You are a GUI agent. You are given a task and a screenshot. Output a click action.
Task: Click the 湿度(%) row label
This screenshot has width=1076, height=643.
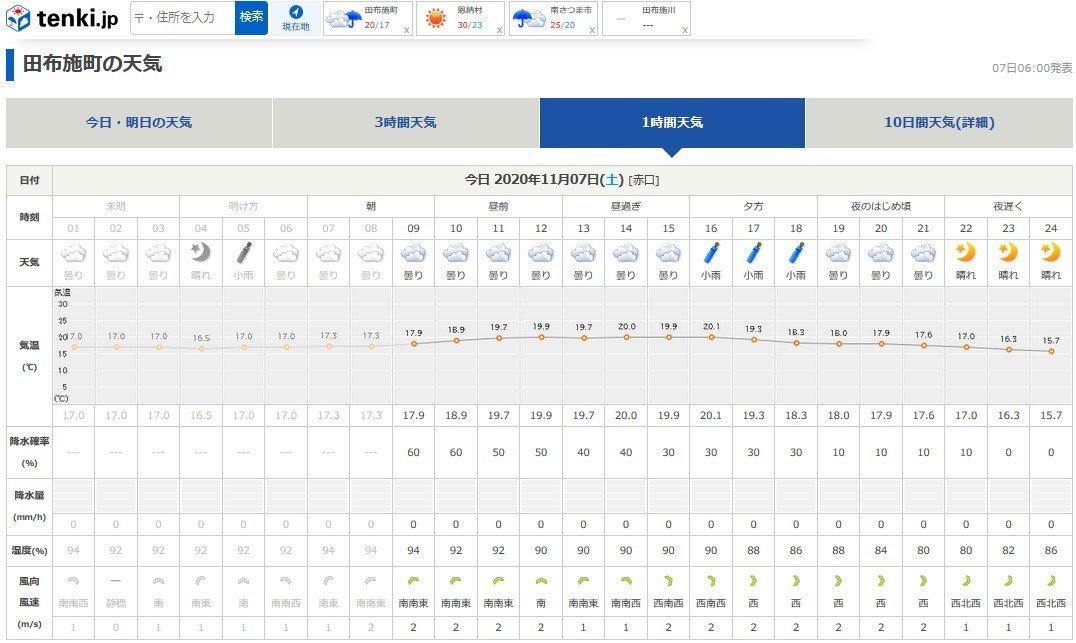pos(30,550)
